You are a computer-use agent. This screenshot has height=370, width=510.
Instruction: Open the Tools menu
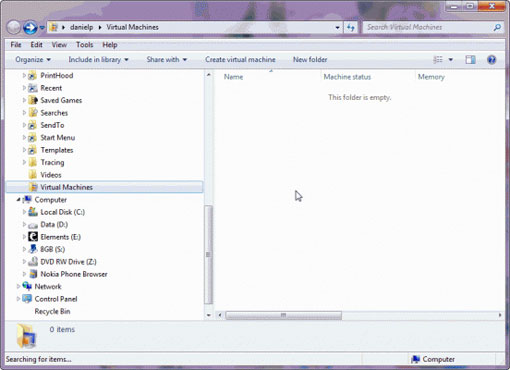(x=84, y=45)
